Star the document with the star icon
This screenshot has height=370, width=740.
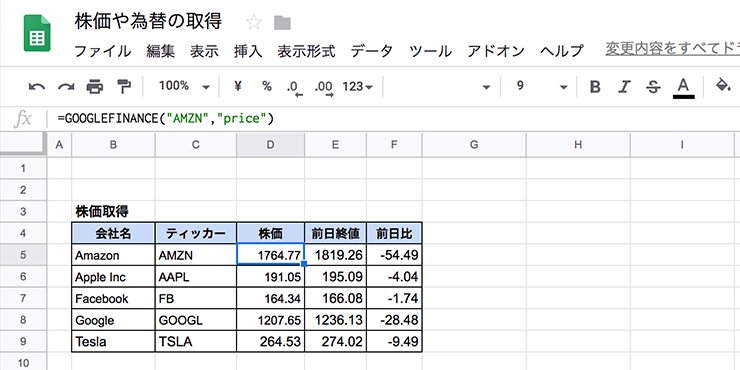pyautogui.click(x=254, y=22)
